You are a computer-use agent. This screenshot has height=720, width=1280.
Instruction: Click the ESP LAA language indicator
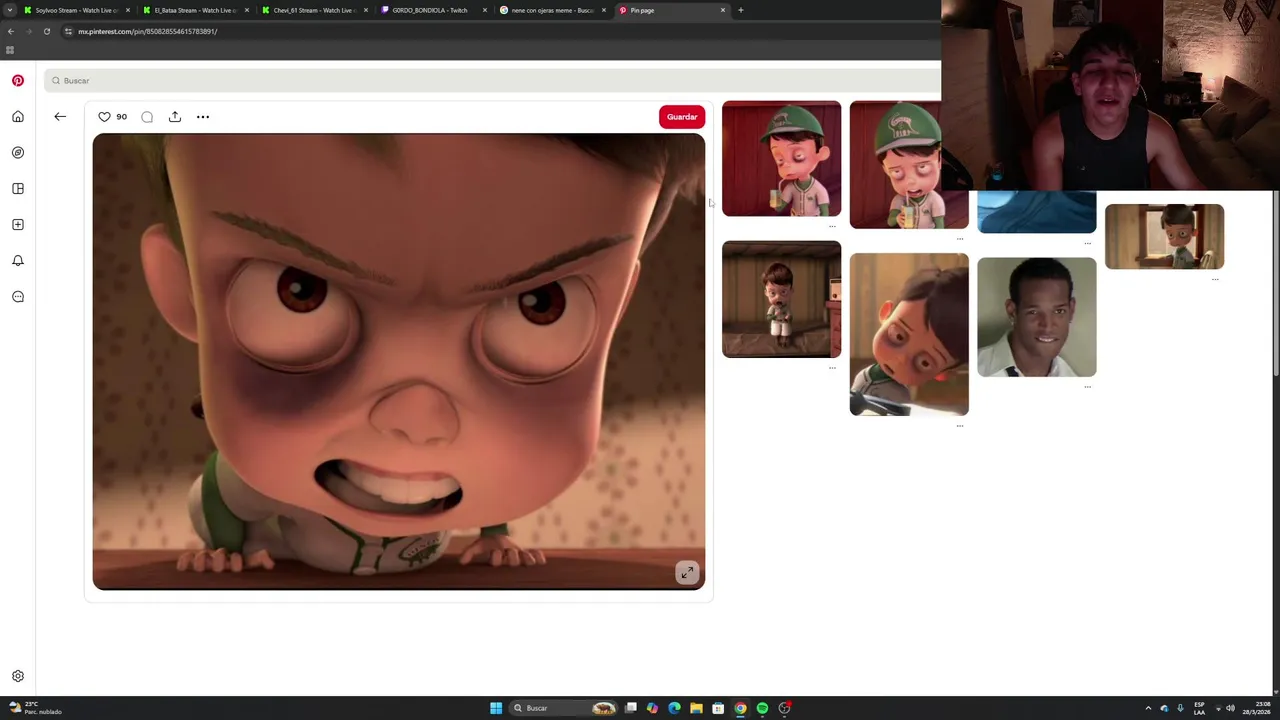[1199, 708]
